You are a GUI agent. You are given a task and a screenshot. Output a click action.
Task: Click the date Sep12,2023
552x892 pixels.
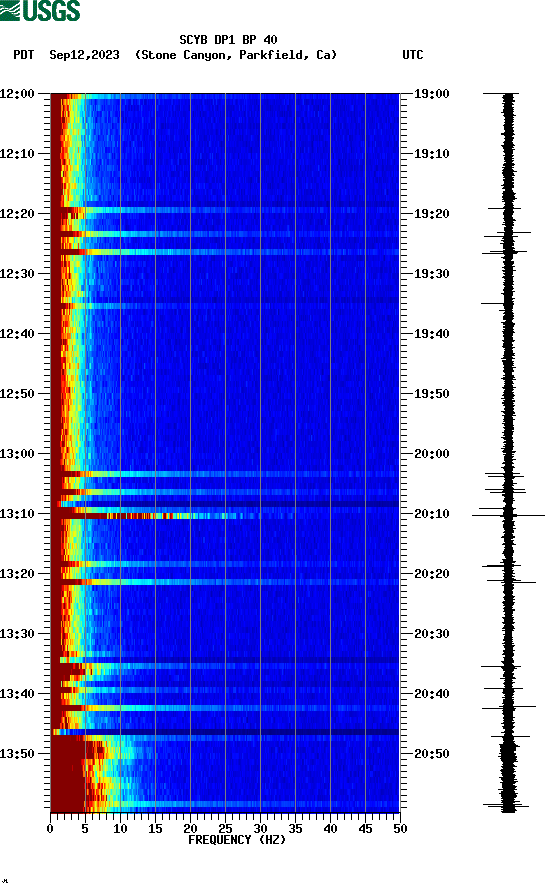(x=84, y=55)
